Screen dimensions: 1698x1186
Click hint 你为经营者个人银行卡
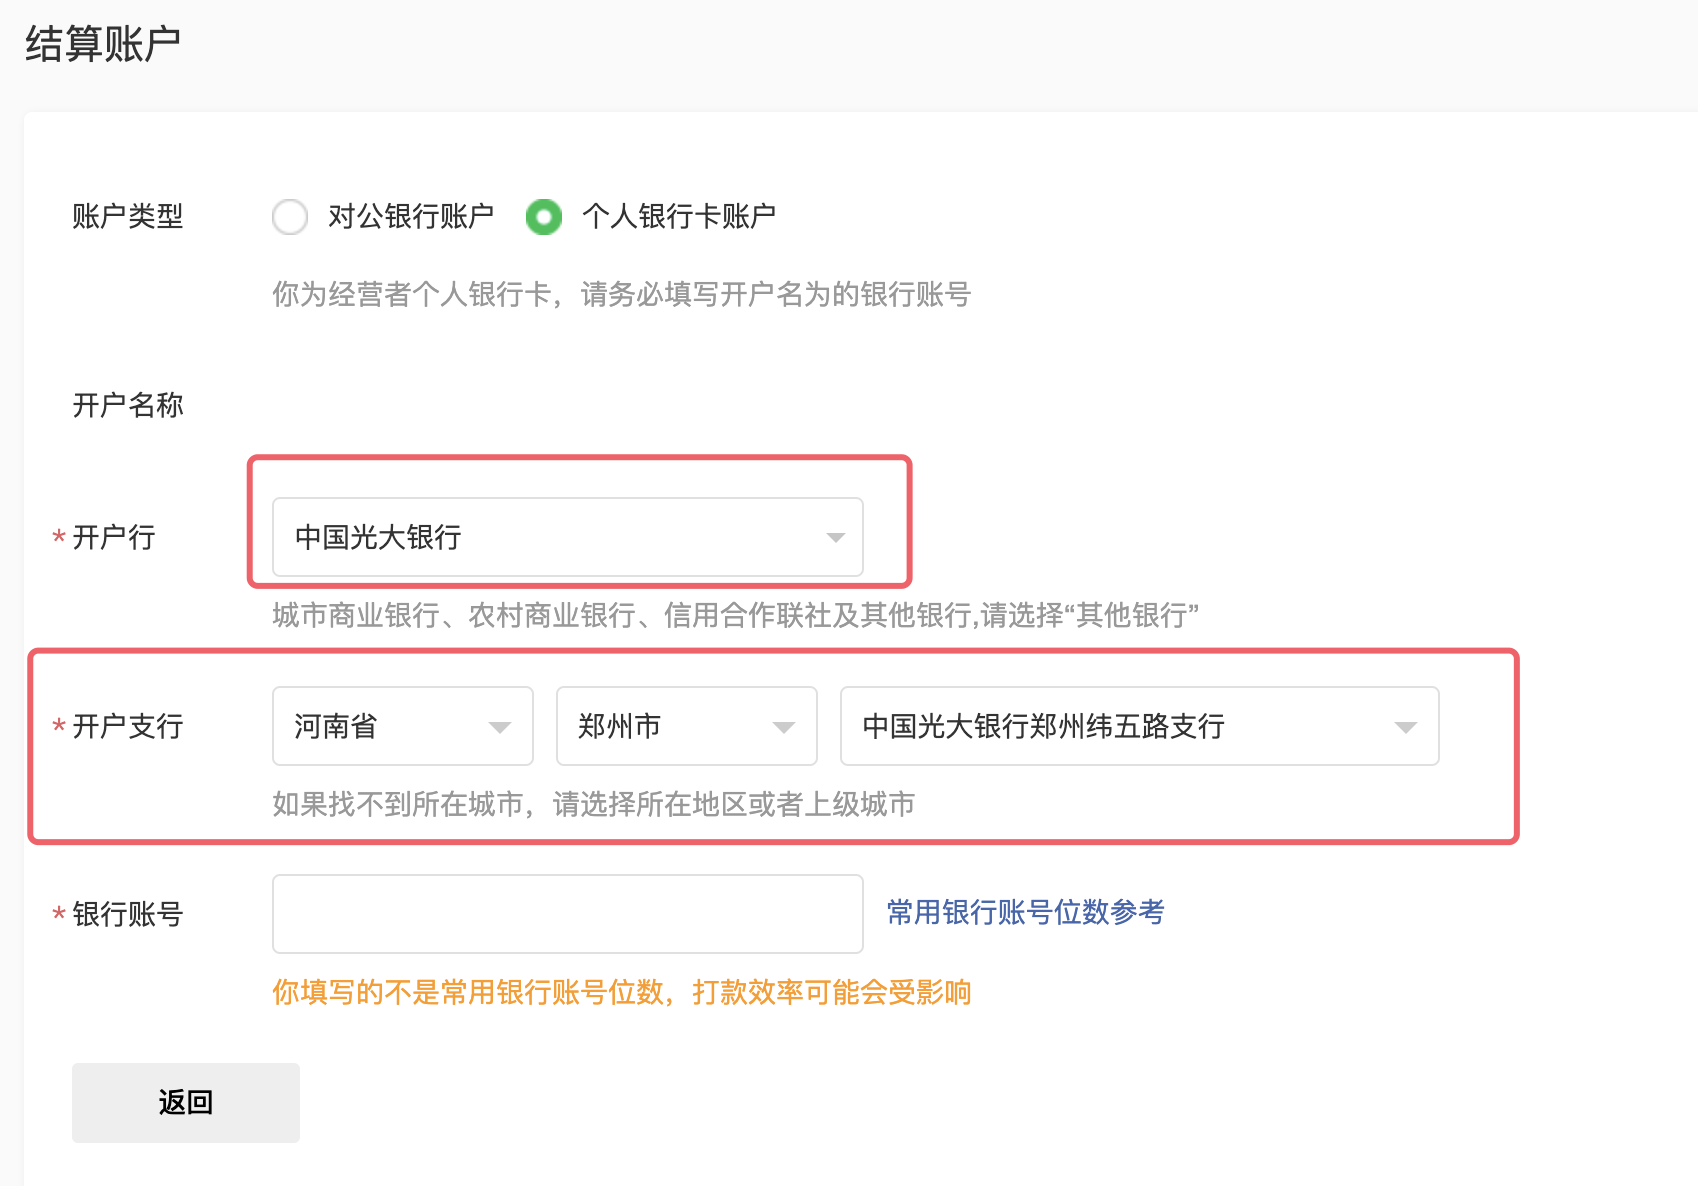pyautogui.click(x=621, y=294)
